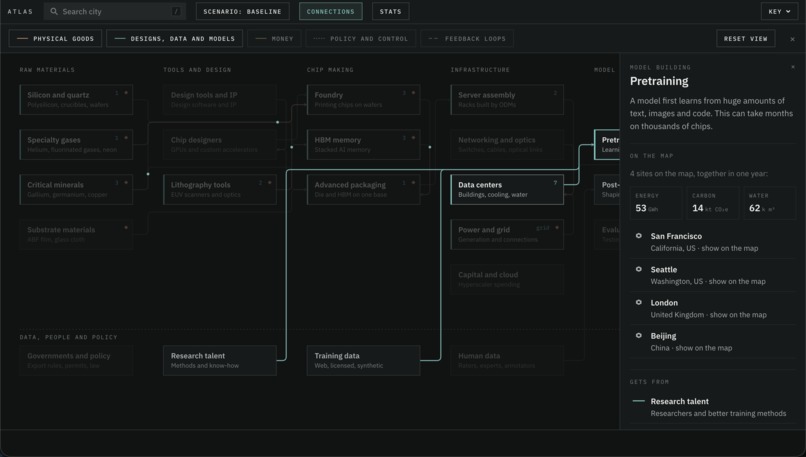Screen dimensions: 806x457
Task: Focus the Search city input field
Action: click(x=115, y=11)
